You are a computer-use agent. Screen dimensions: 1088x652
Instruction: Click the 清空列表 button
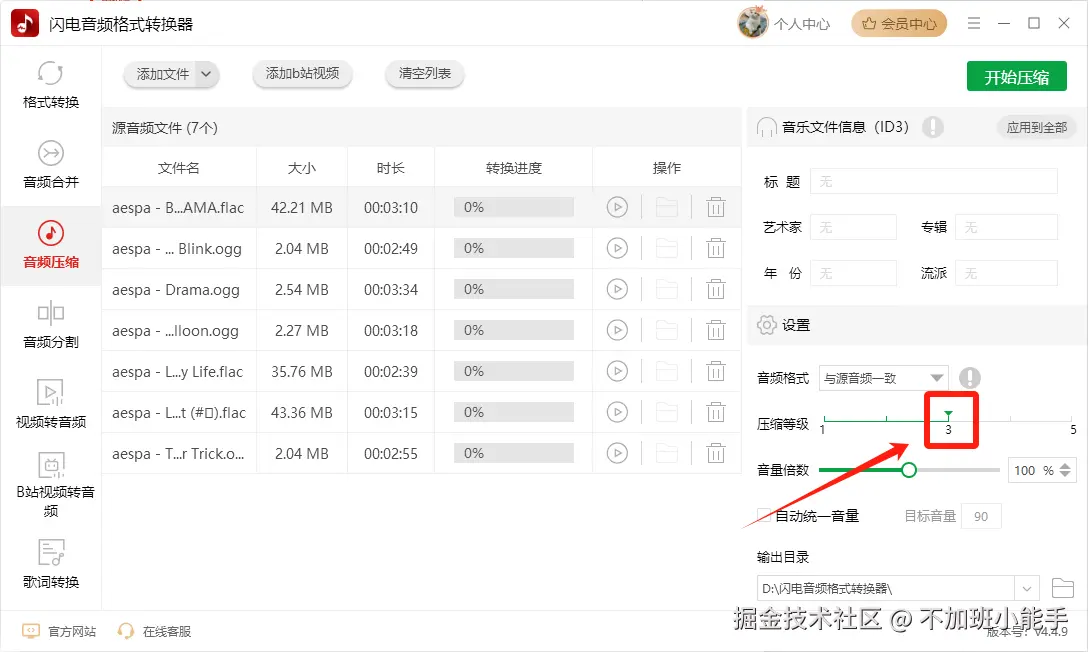coord(425,74)
